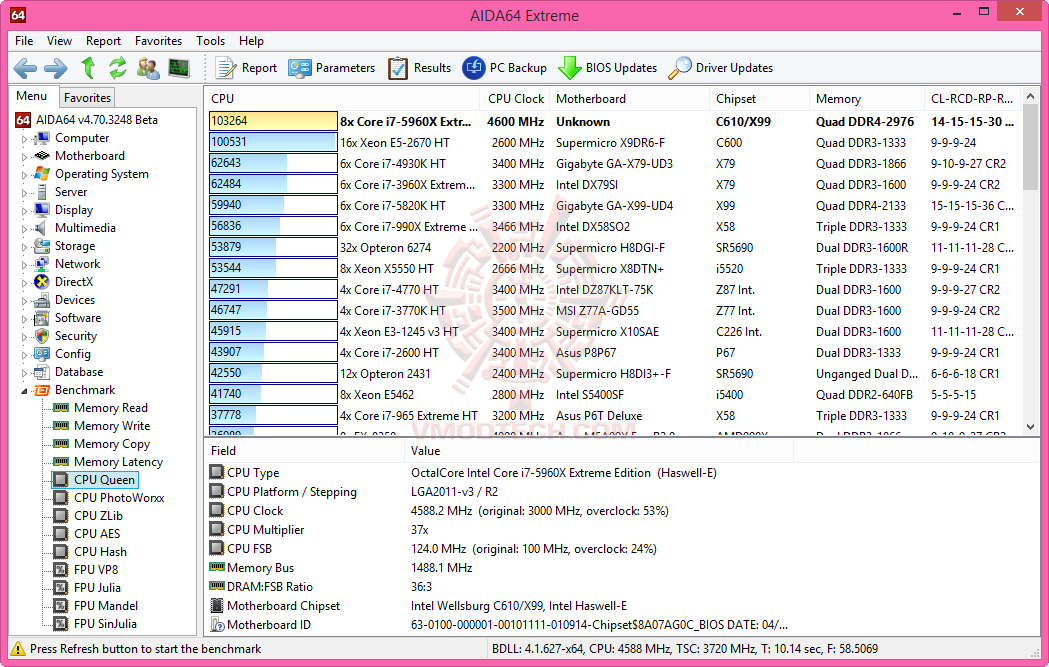The height and width of the screenshot is (667, 1049).
Task: Select the Display tree node
Action: tap(74, 210)
